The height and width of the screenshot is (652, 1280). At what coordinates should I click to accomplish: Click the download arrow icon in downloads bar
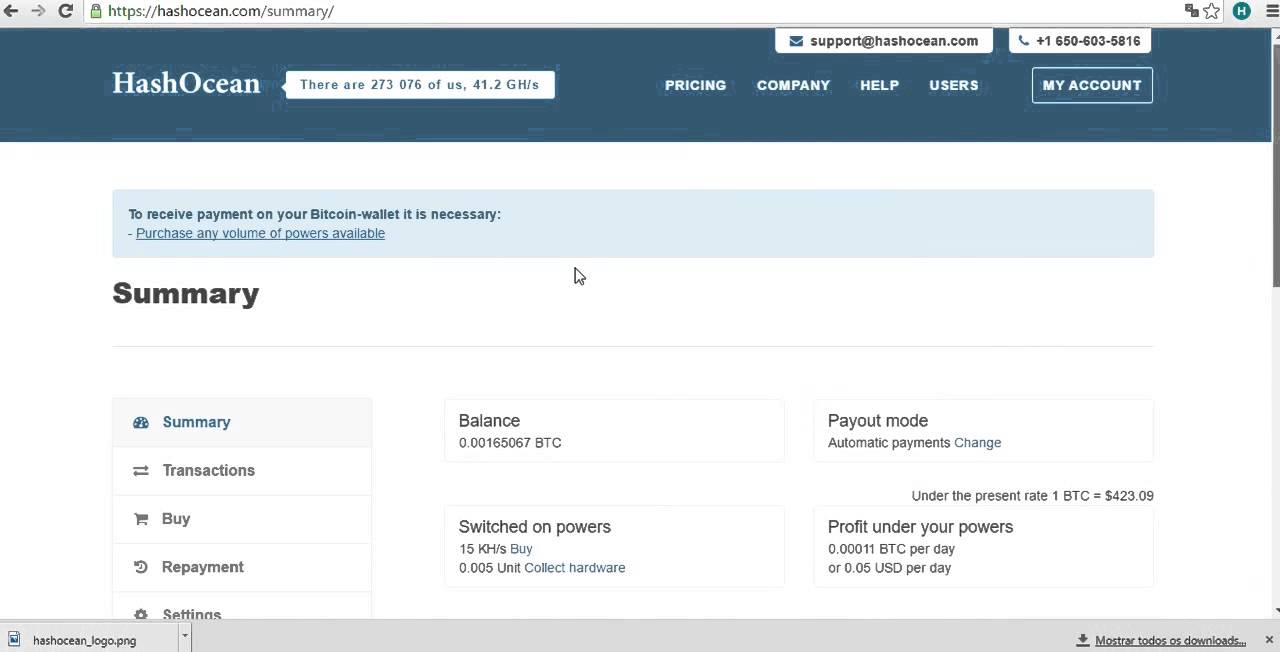coord(1083,640)
